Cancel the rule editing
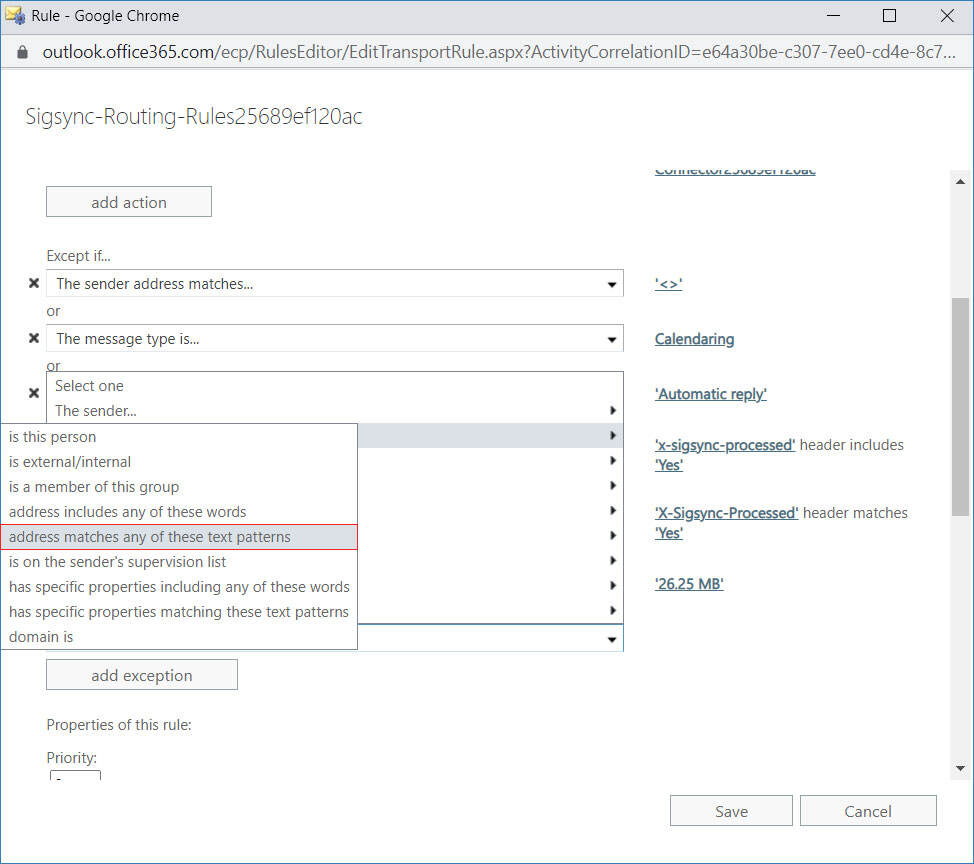The width and height of the screenshot is (974, 864). (867, 811)
